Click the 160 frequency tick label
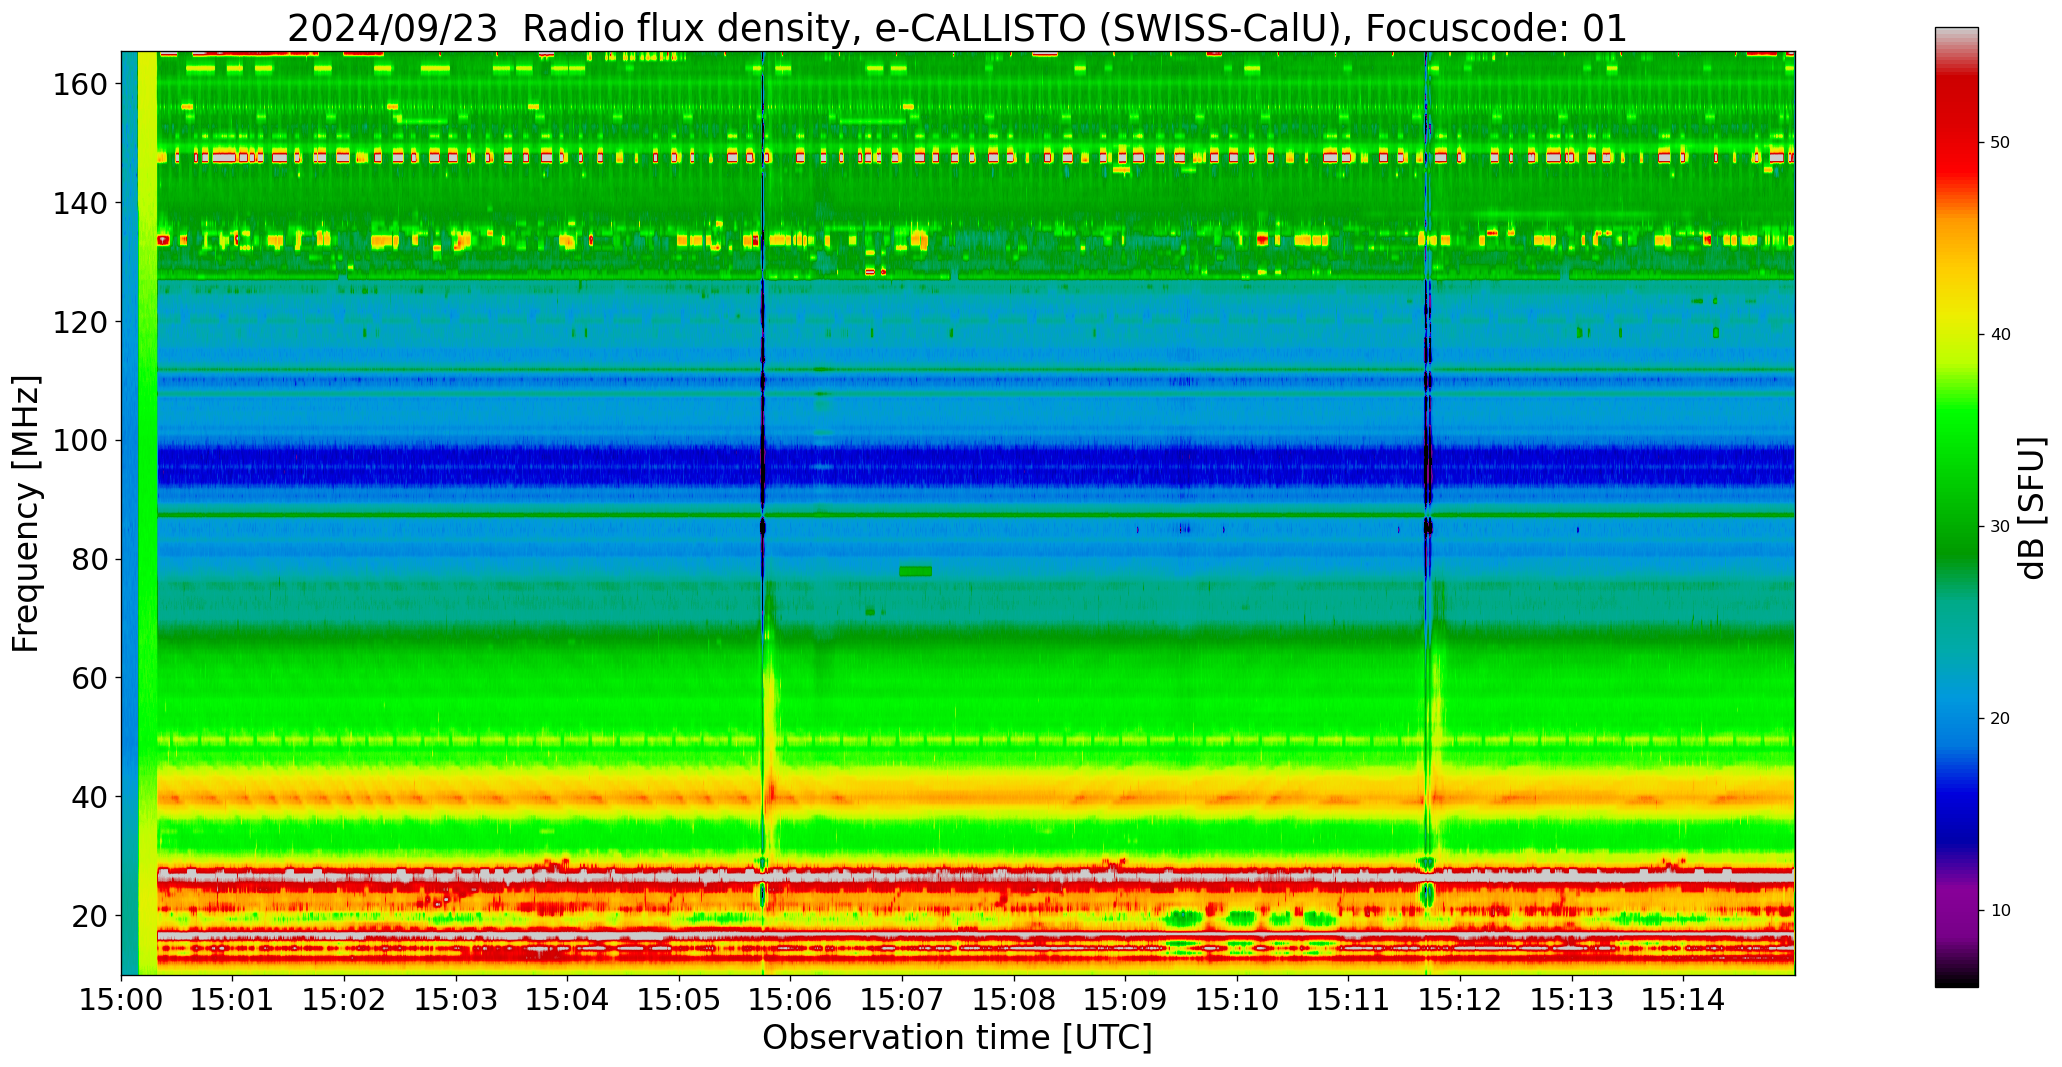 80,85
